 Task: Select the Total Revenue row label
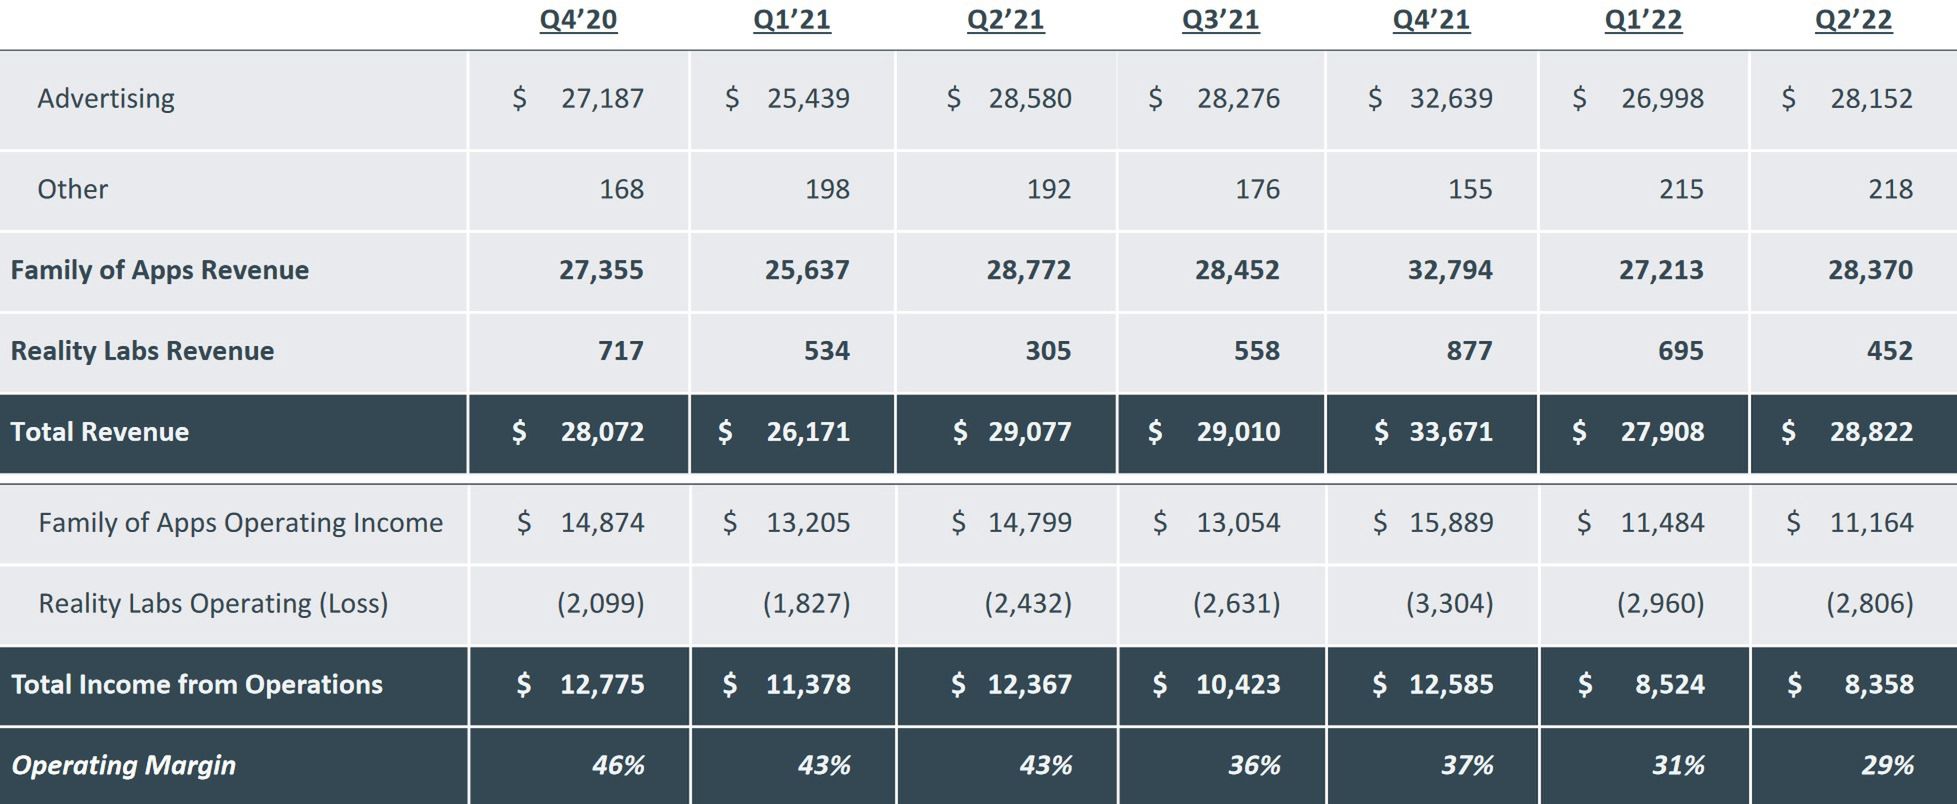coord(99,432)
